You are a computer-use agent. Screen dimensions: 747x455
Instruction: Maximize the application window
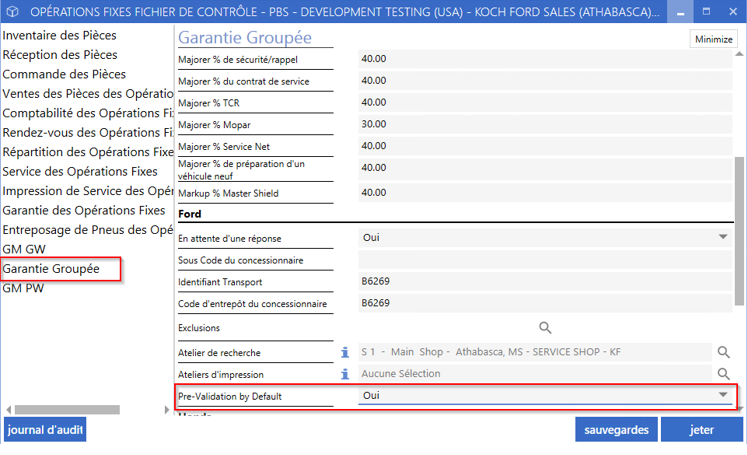(x=707, y=11)
